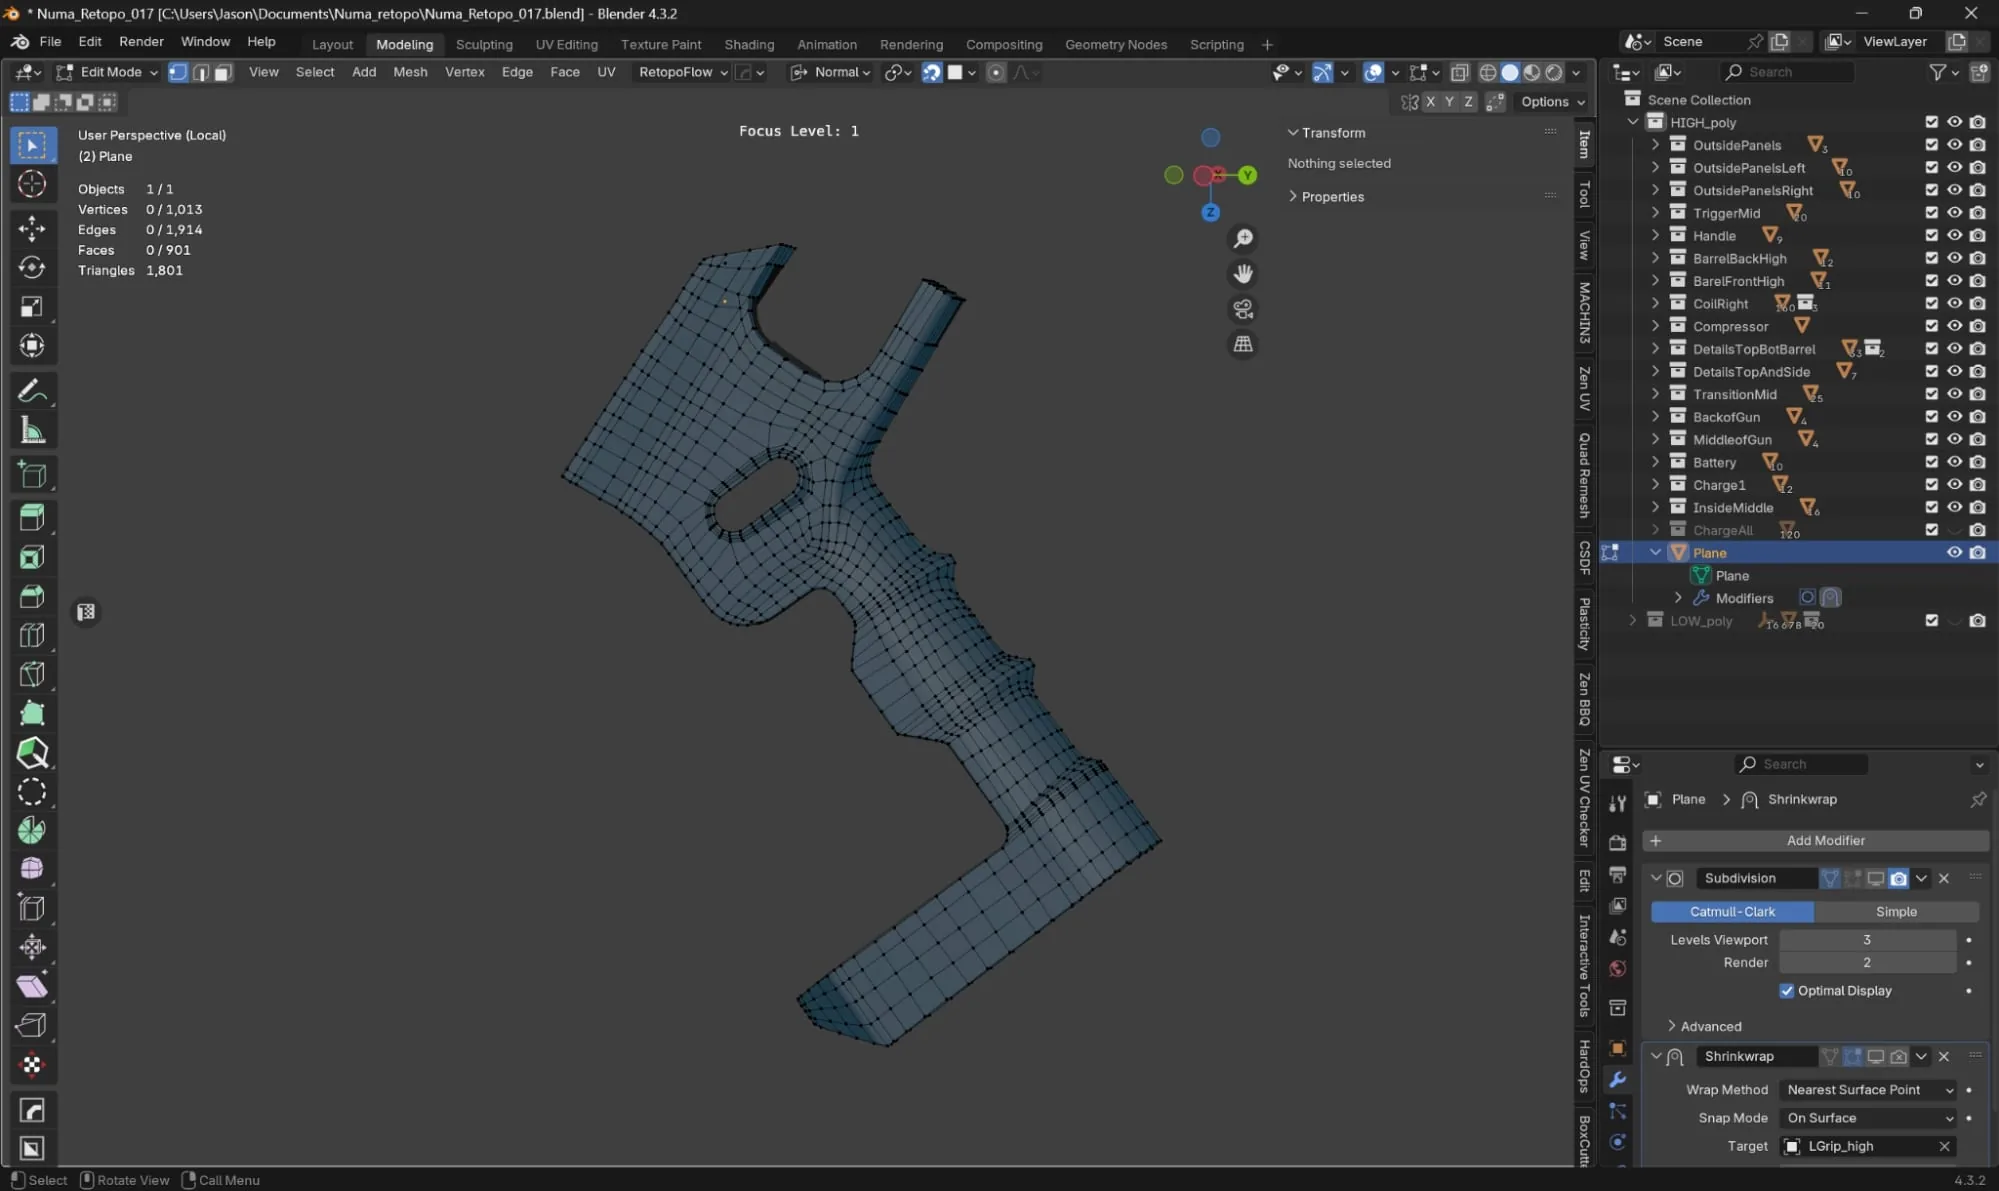This screenshot has height=1191, width=1999.
Task: Open Object properties orange square tab
Action: [1617, 1048]
